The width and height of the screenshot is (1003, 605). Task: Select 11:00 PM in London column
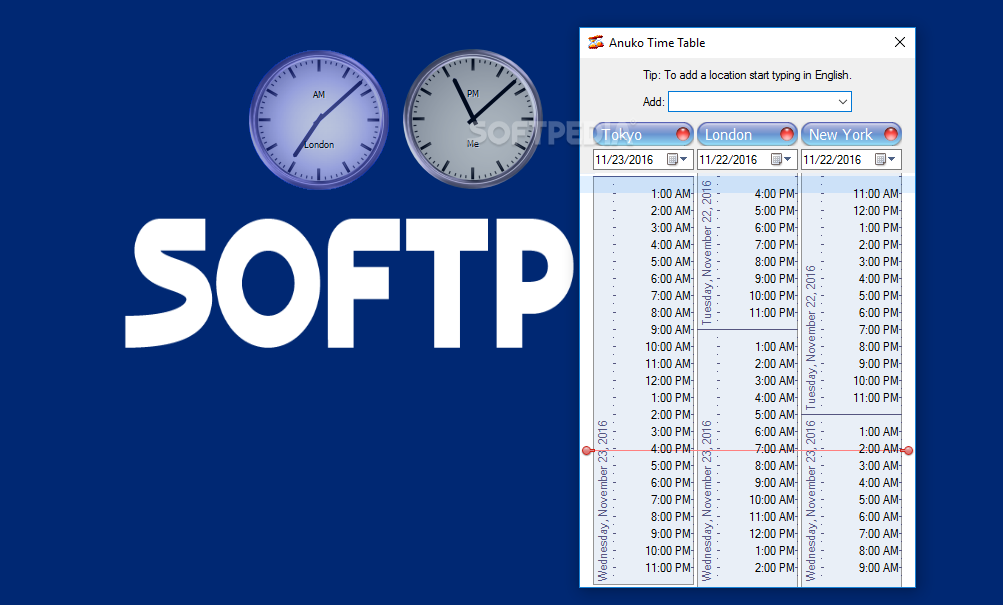[773, 313]
